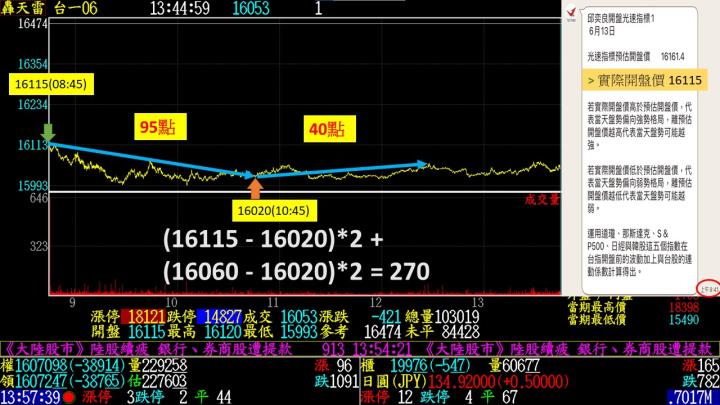
Task: Click the red 成交量 volume label
Action: [544, 200]
